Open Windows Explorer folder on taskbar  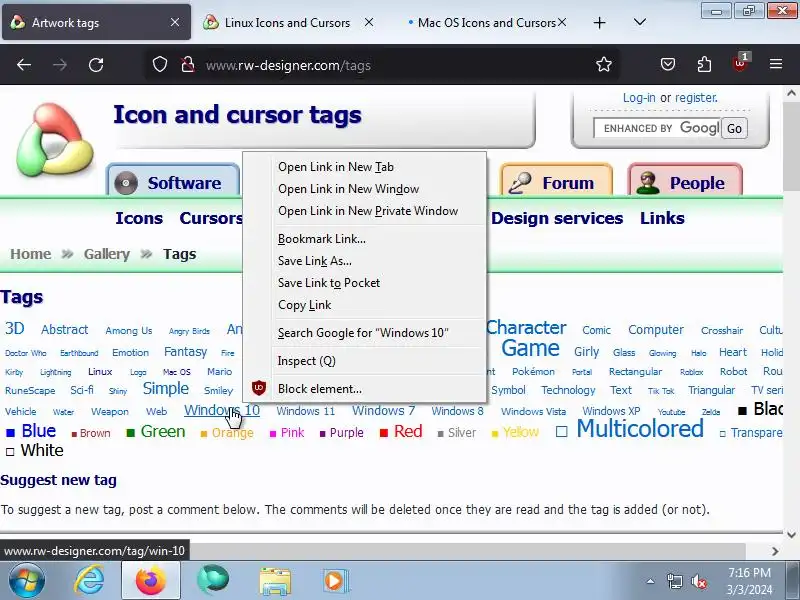click(x=275, y=581)
